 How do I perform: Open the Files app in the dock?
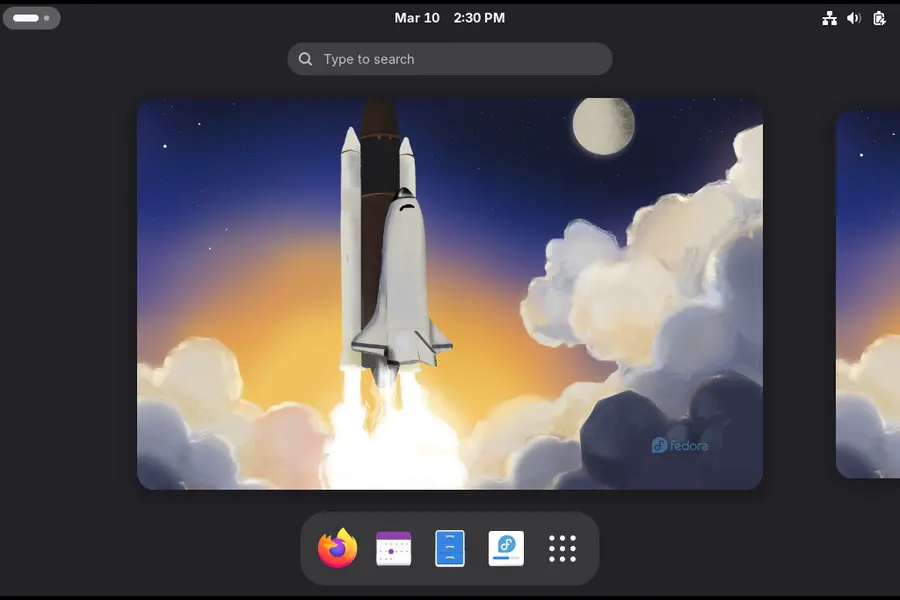click(449, 548)
